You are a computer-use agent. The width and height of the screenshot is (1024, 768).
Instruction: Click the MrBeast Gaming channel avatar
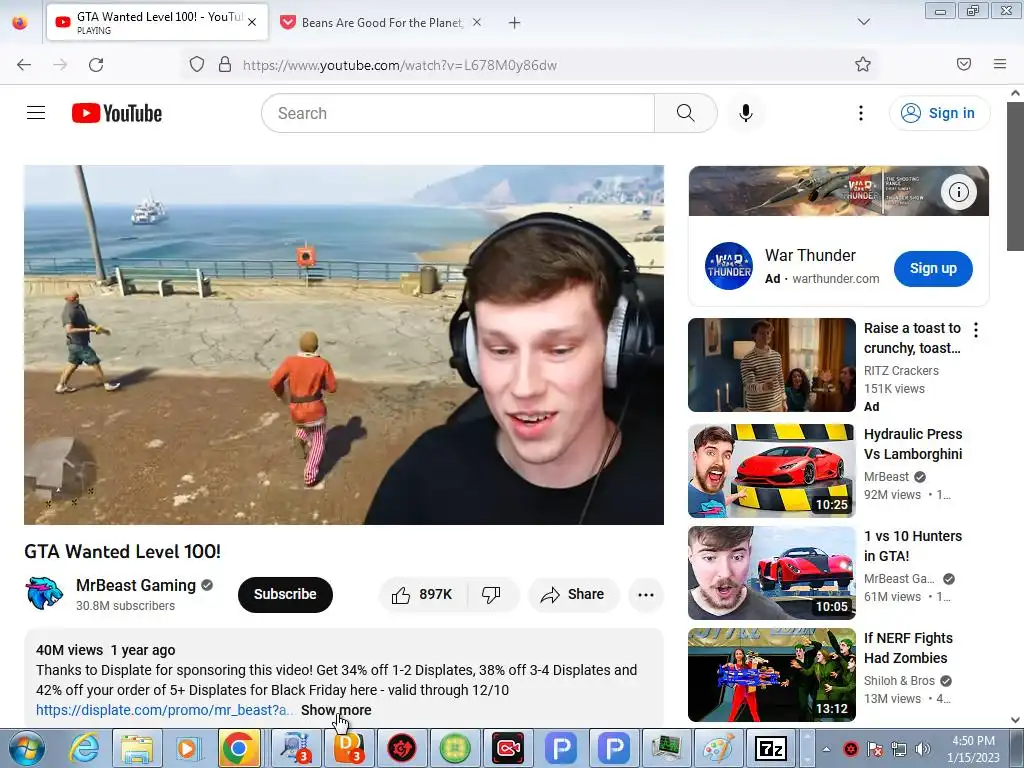coord(44,593)
